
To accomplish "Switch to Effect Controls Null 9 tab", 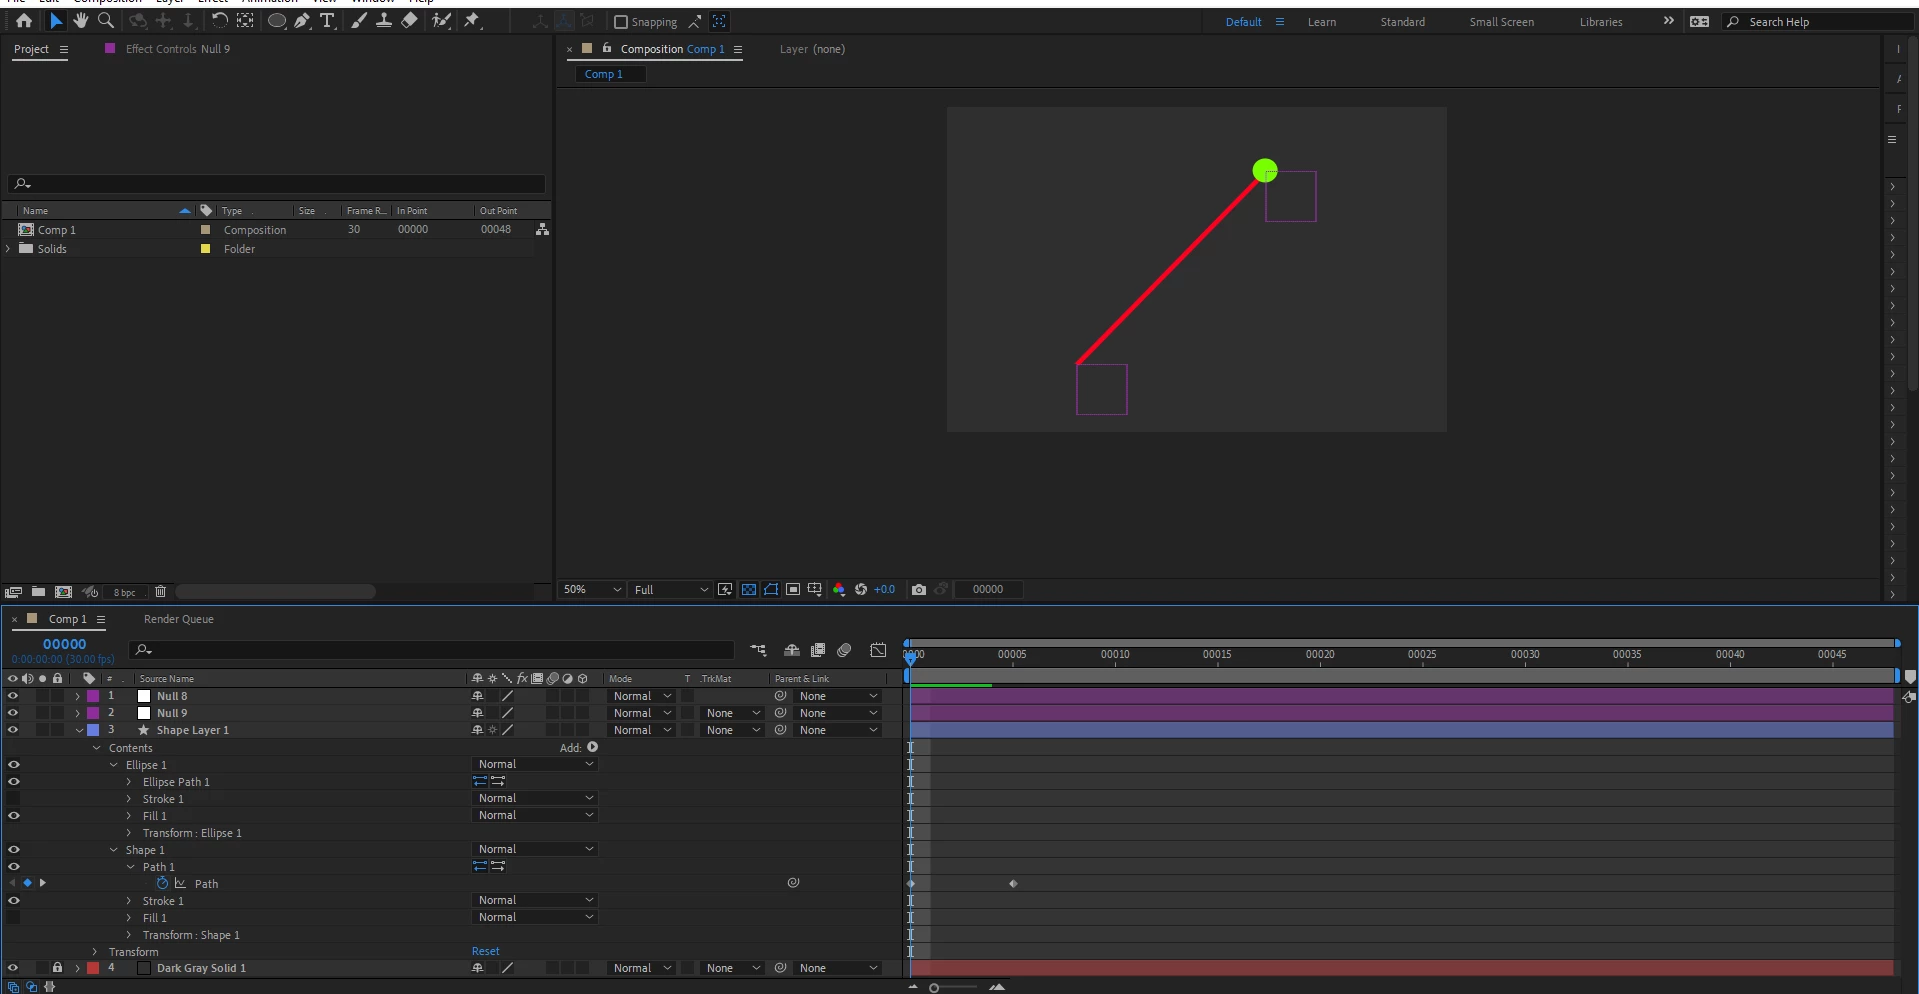I will [x=178, y=49].
